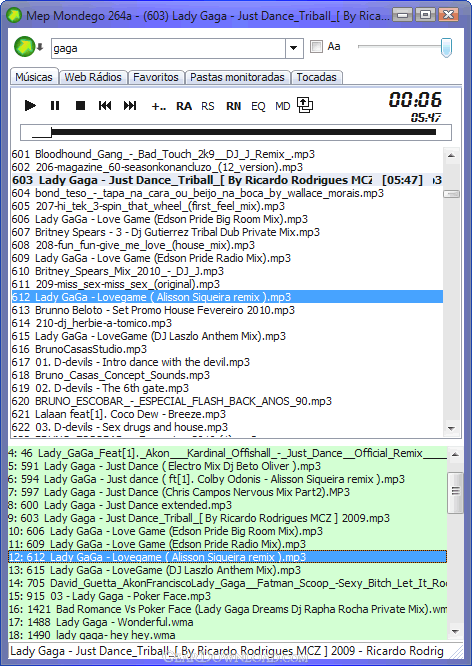The image size is (472, 666).
Task: Select track 602 206-magazine_60
Action: tap(227, 167)
